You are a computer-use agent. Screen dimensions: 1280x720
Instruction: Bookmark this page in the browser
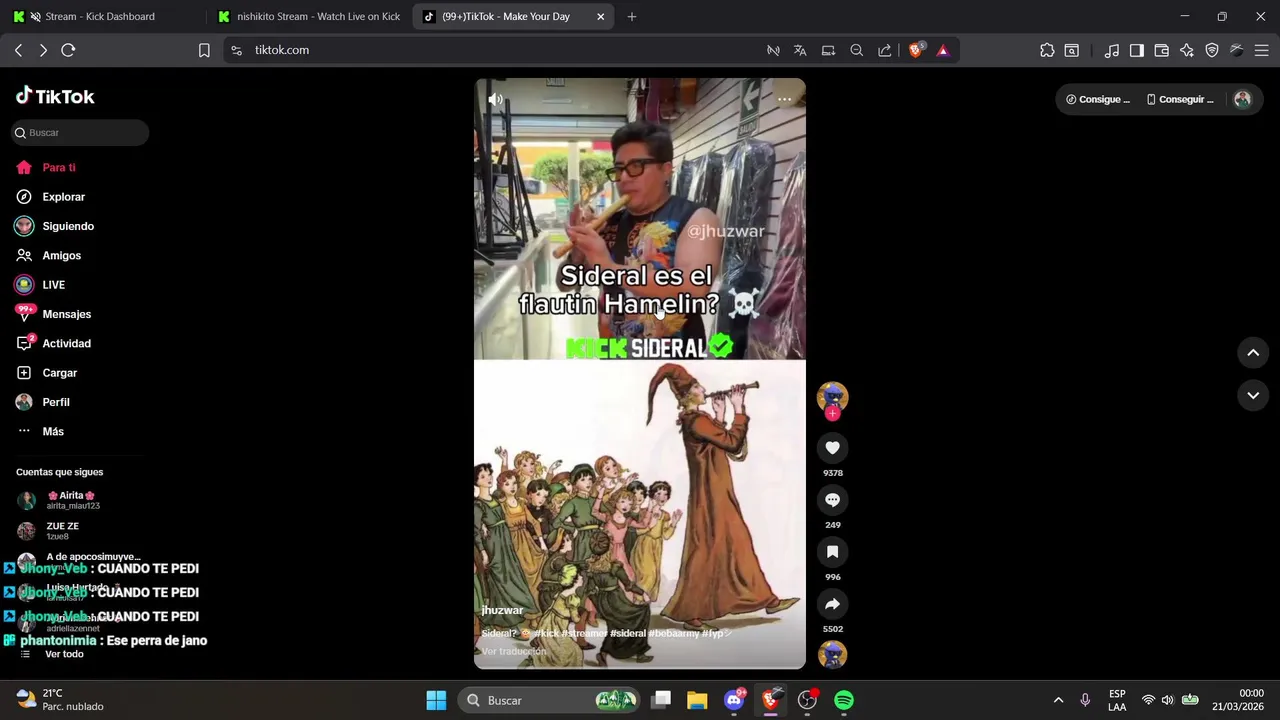pos(204,50)
